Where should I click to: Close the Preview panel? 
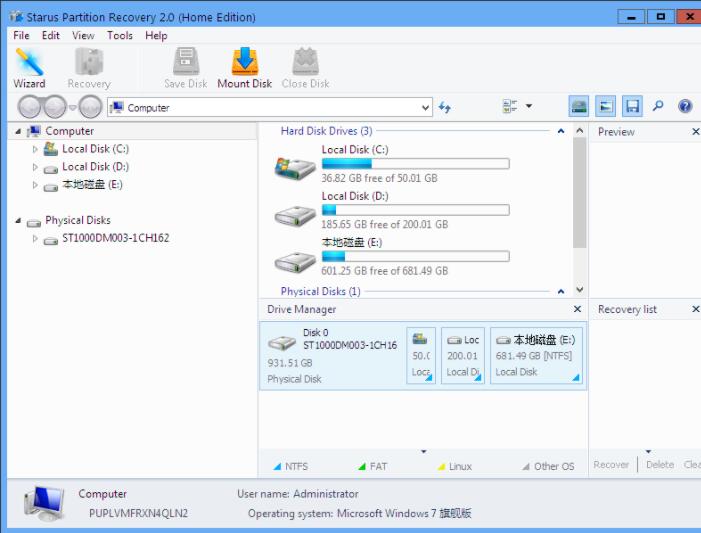696,131
